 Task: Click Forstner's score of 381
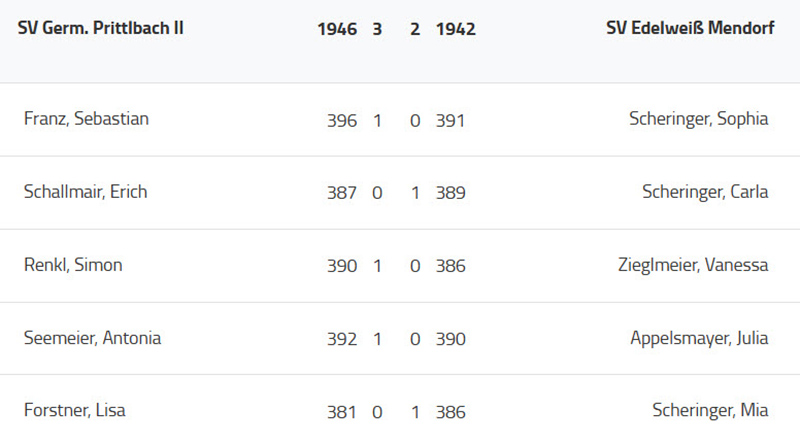pyautogui.click(x=341, y=412)
